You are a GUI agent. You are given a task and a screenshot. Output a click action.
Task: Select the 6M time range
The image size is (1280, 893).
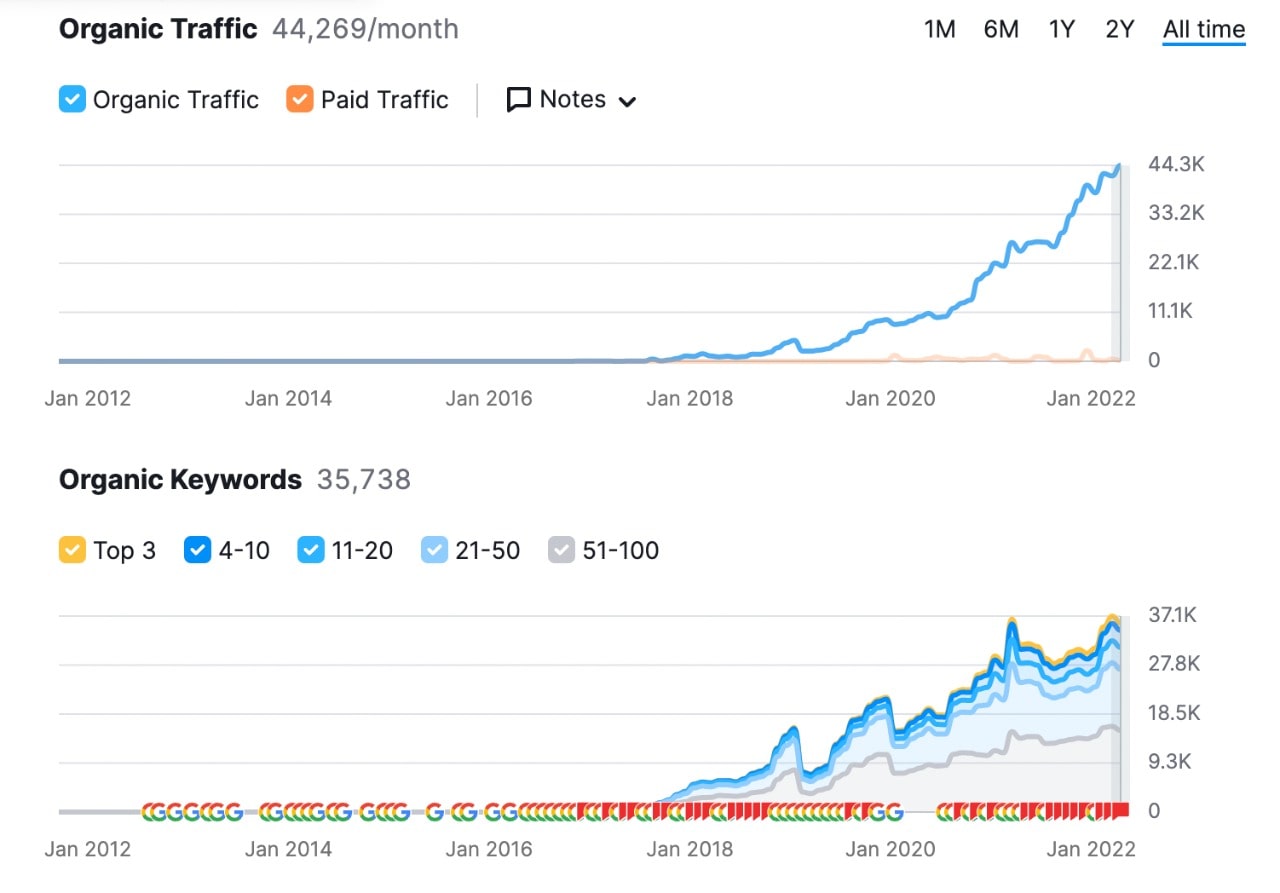click(x=1000, y=30)
